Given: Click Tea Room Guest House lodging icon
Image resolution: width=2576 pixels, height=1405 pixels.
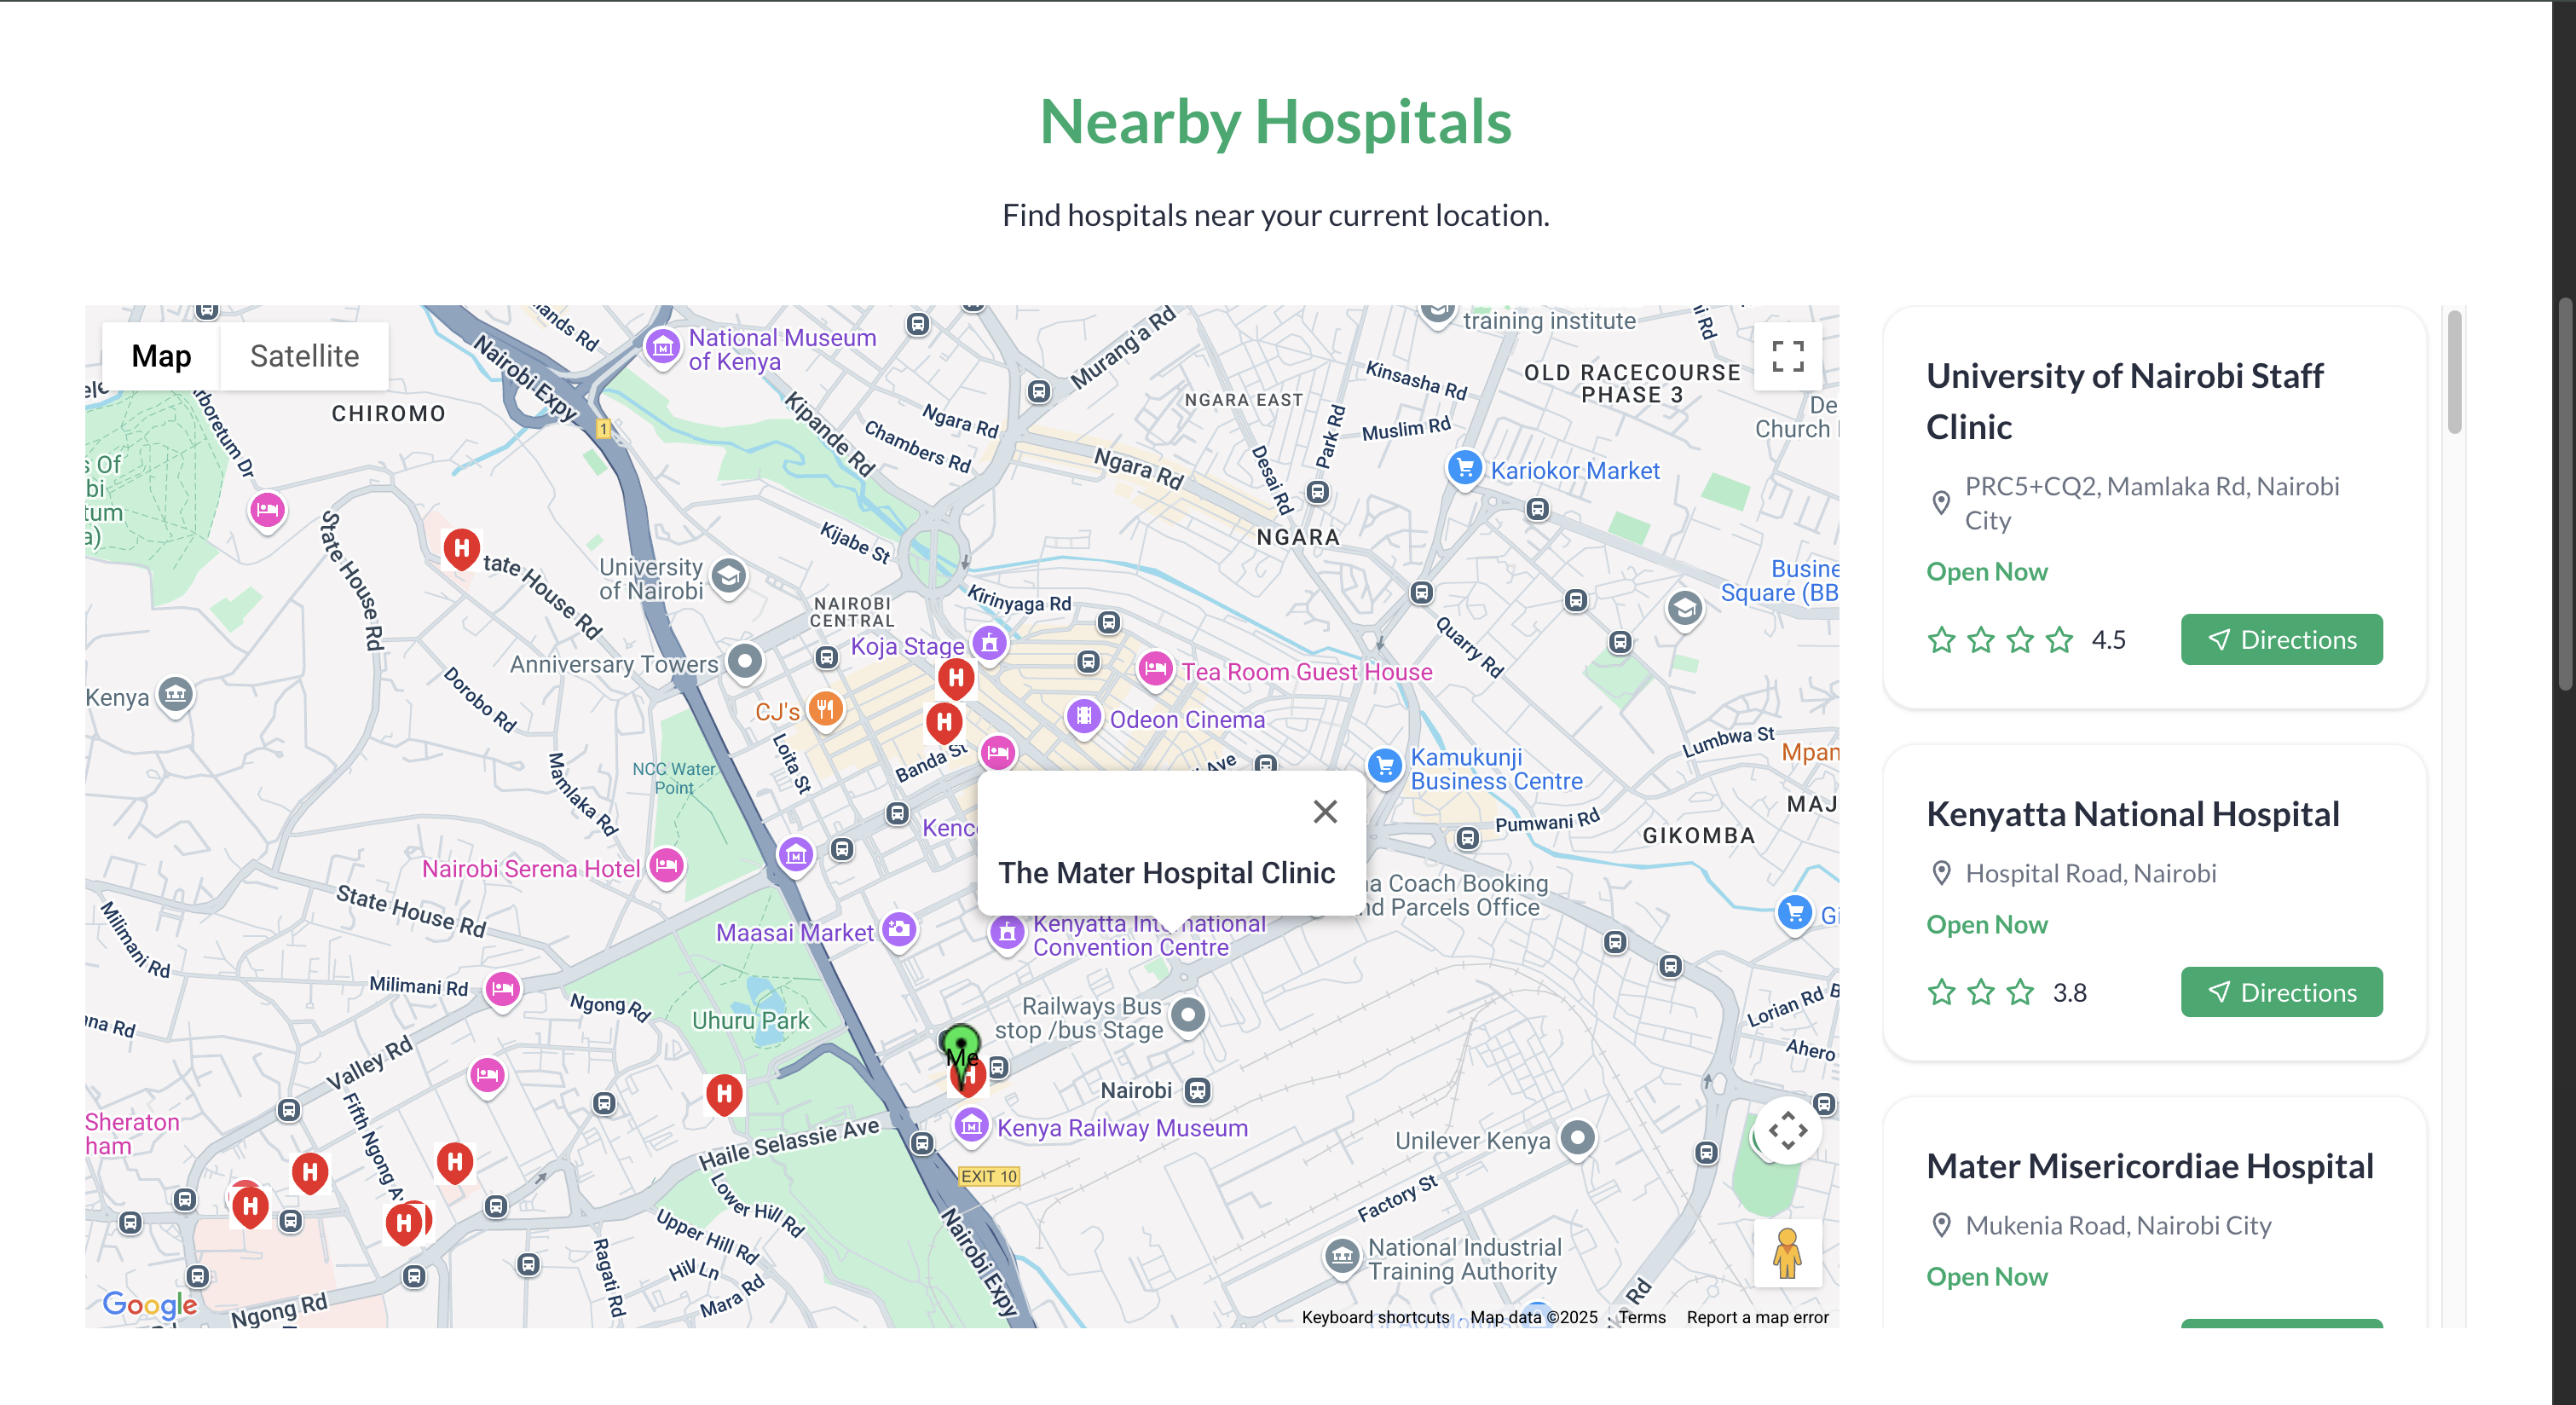Looking at the screenshot, I should 1155,669.
